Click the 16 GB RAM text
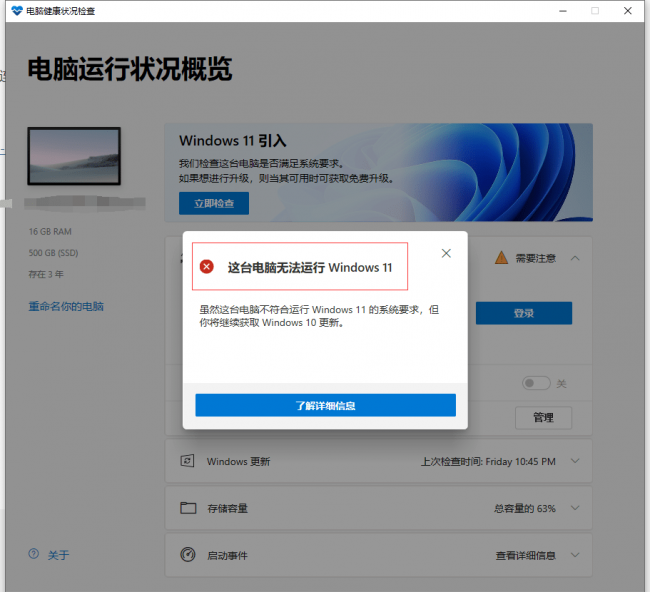Viewport: 650px width, 592px height. pyautogui.click(x=50, y=231)
